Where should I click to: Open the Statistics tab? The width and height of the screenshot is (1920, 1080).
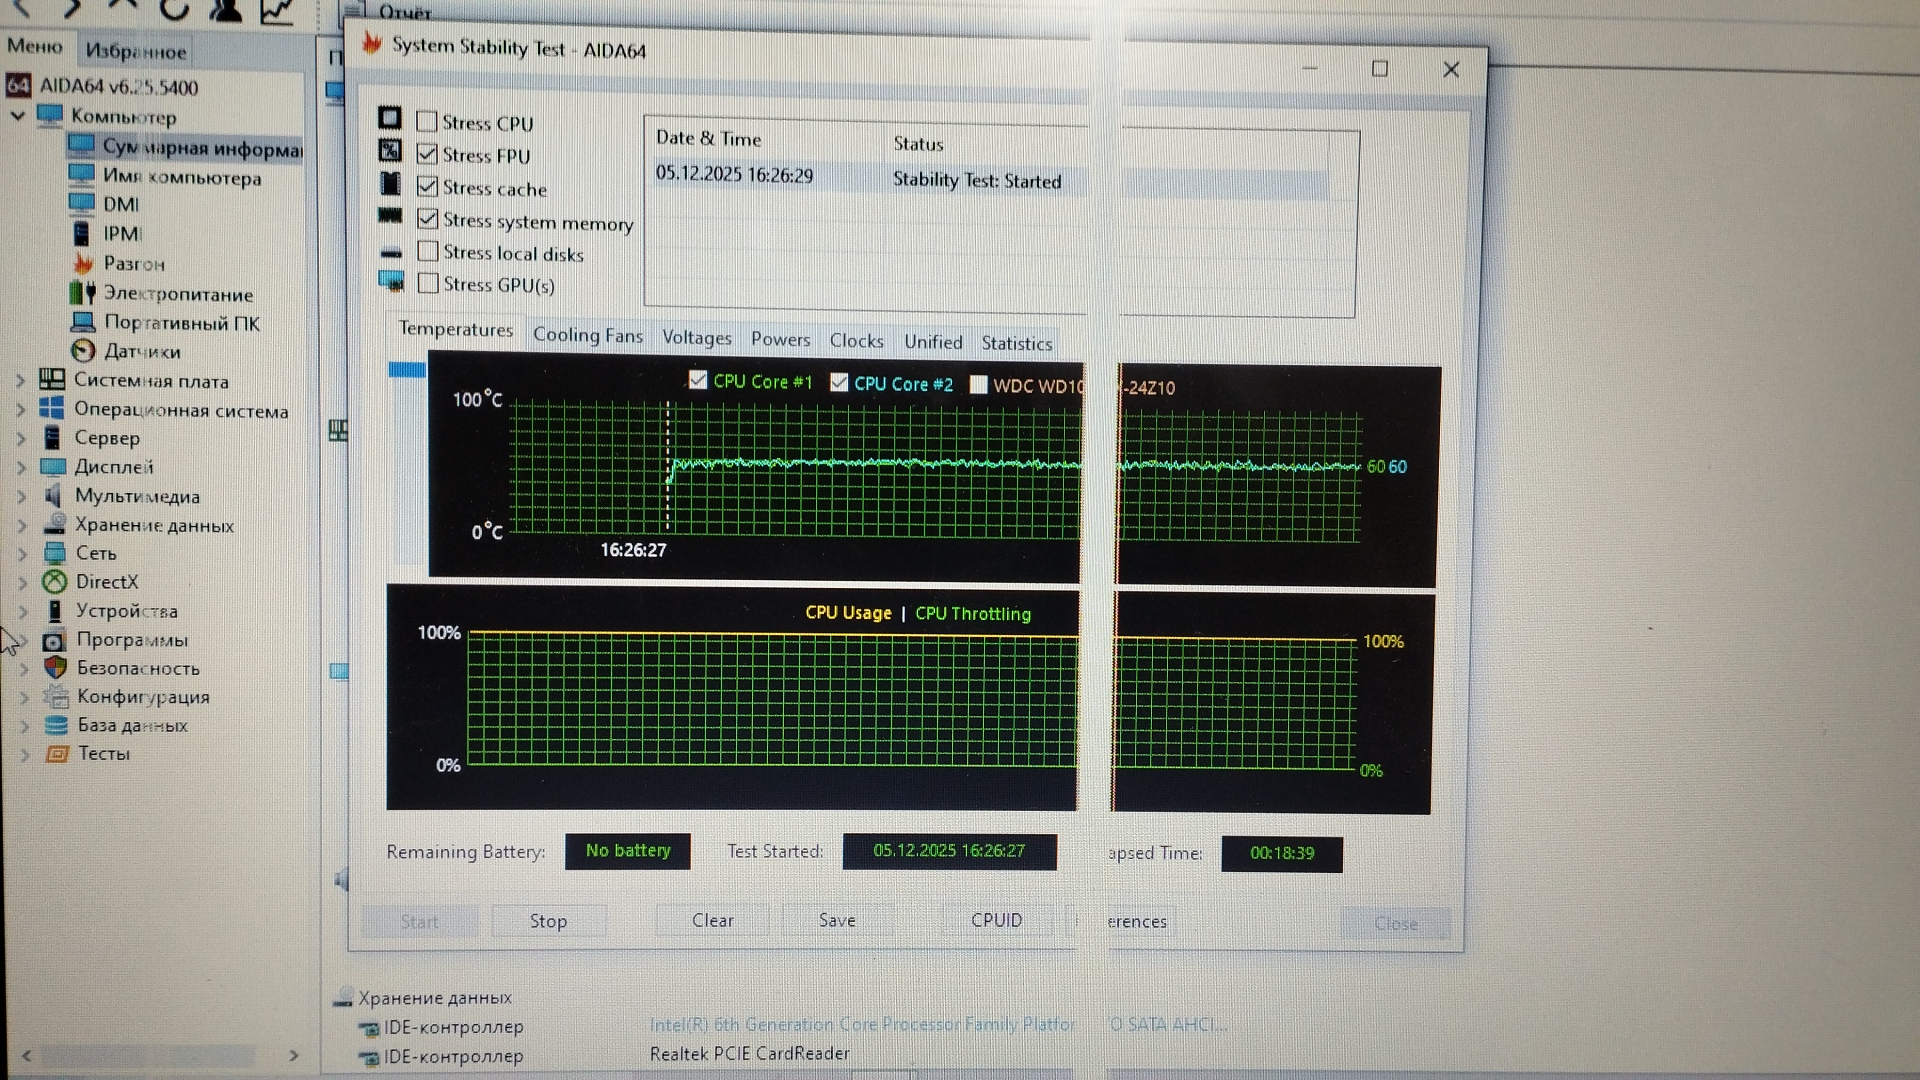click(1016, 343)
